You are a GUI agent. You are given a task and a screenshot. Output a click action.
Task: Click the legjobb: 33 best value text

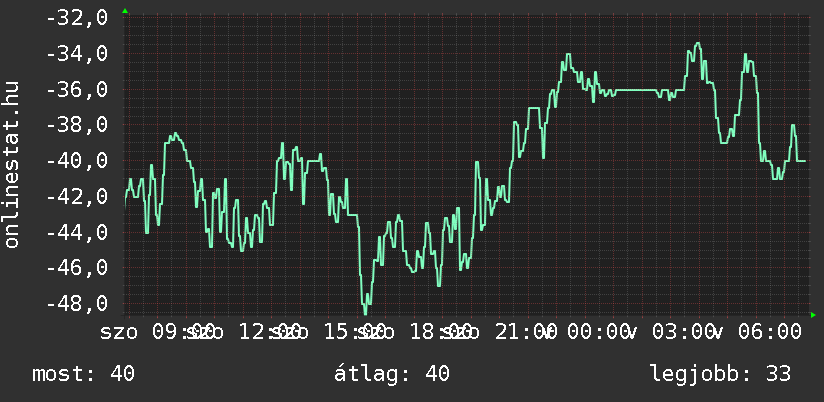coord(720,374)
